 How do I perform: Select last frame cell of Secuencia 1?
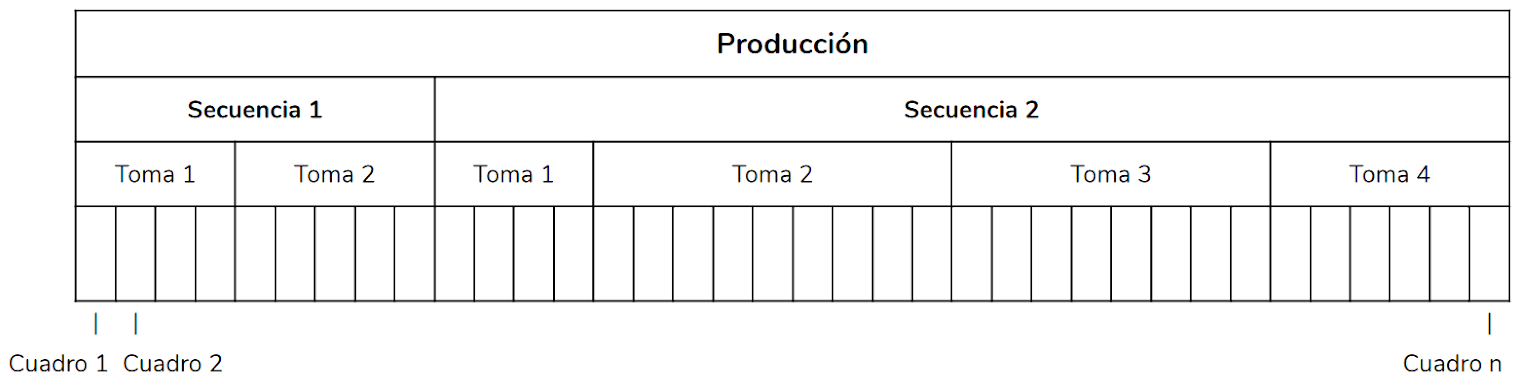coord(415,253)
